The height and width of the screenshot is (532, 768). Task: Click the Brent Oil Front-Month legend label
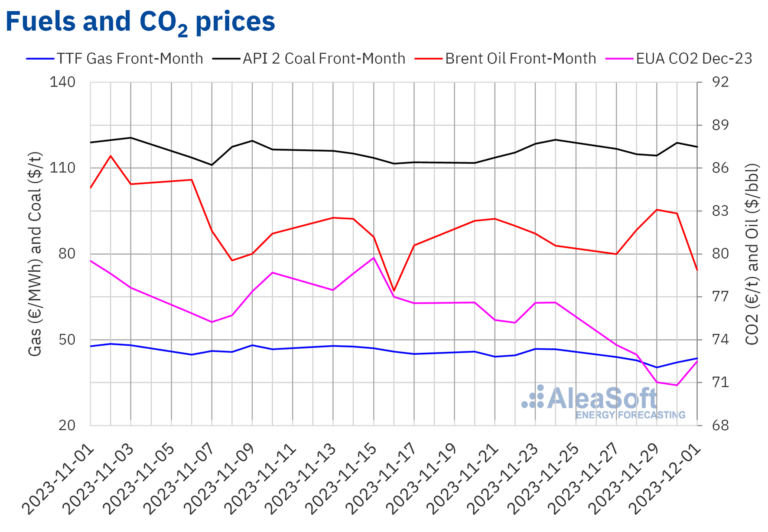(521, 59)
